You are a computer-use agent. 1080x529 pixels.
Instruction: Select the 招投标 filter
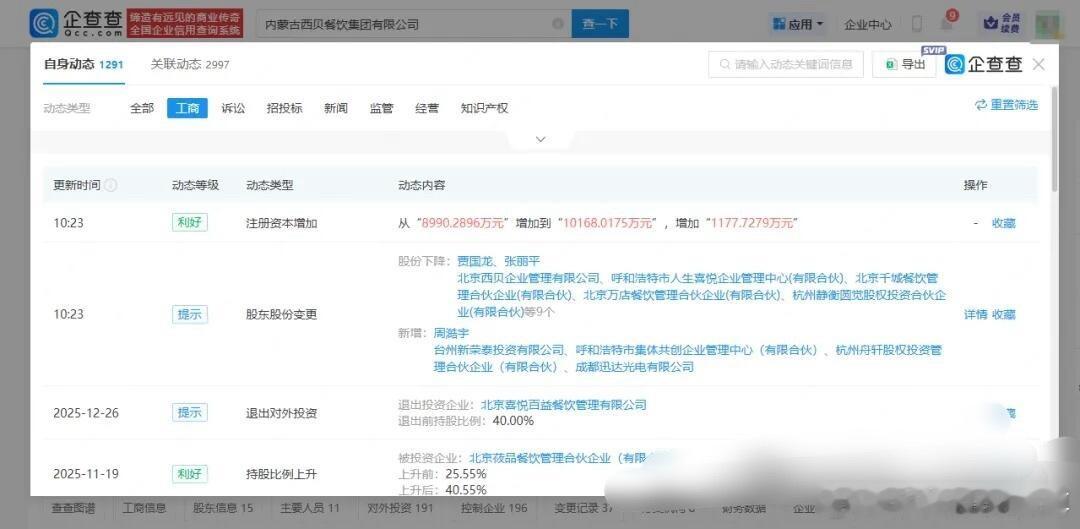(284, 108)
